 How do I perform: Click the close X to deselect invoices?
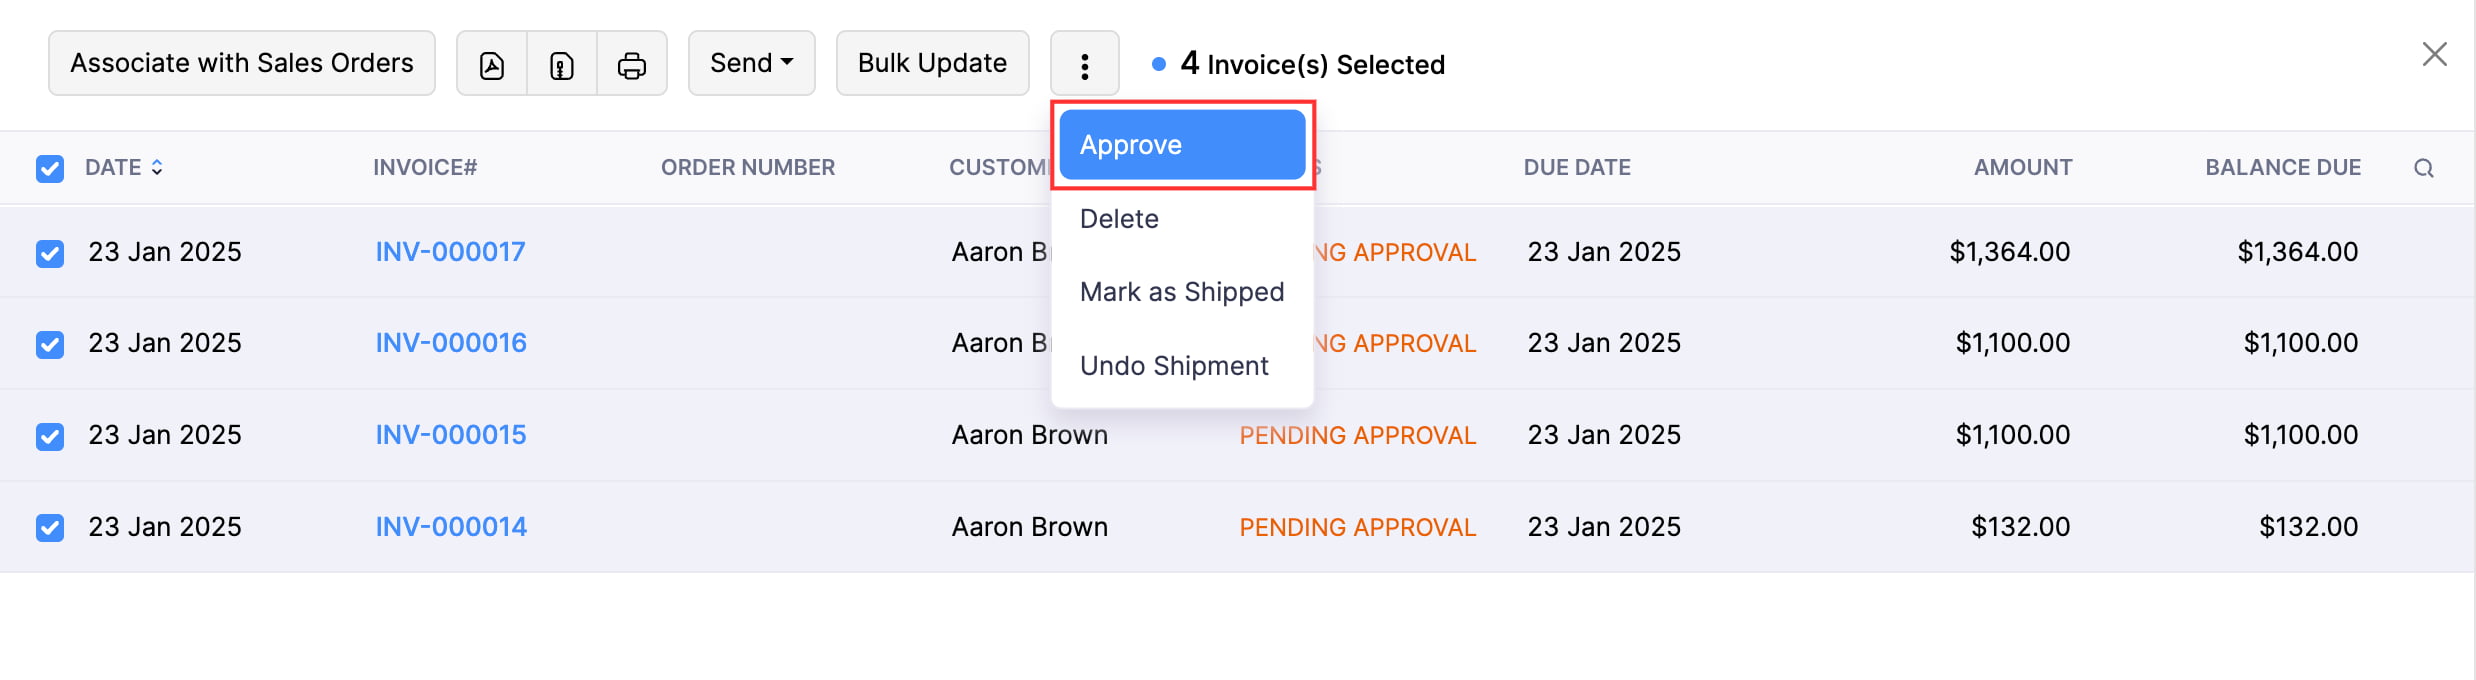coord(2434,54)
